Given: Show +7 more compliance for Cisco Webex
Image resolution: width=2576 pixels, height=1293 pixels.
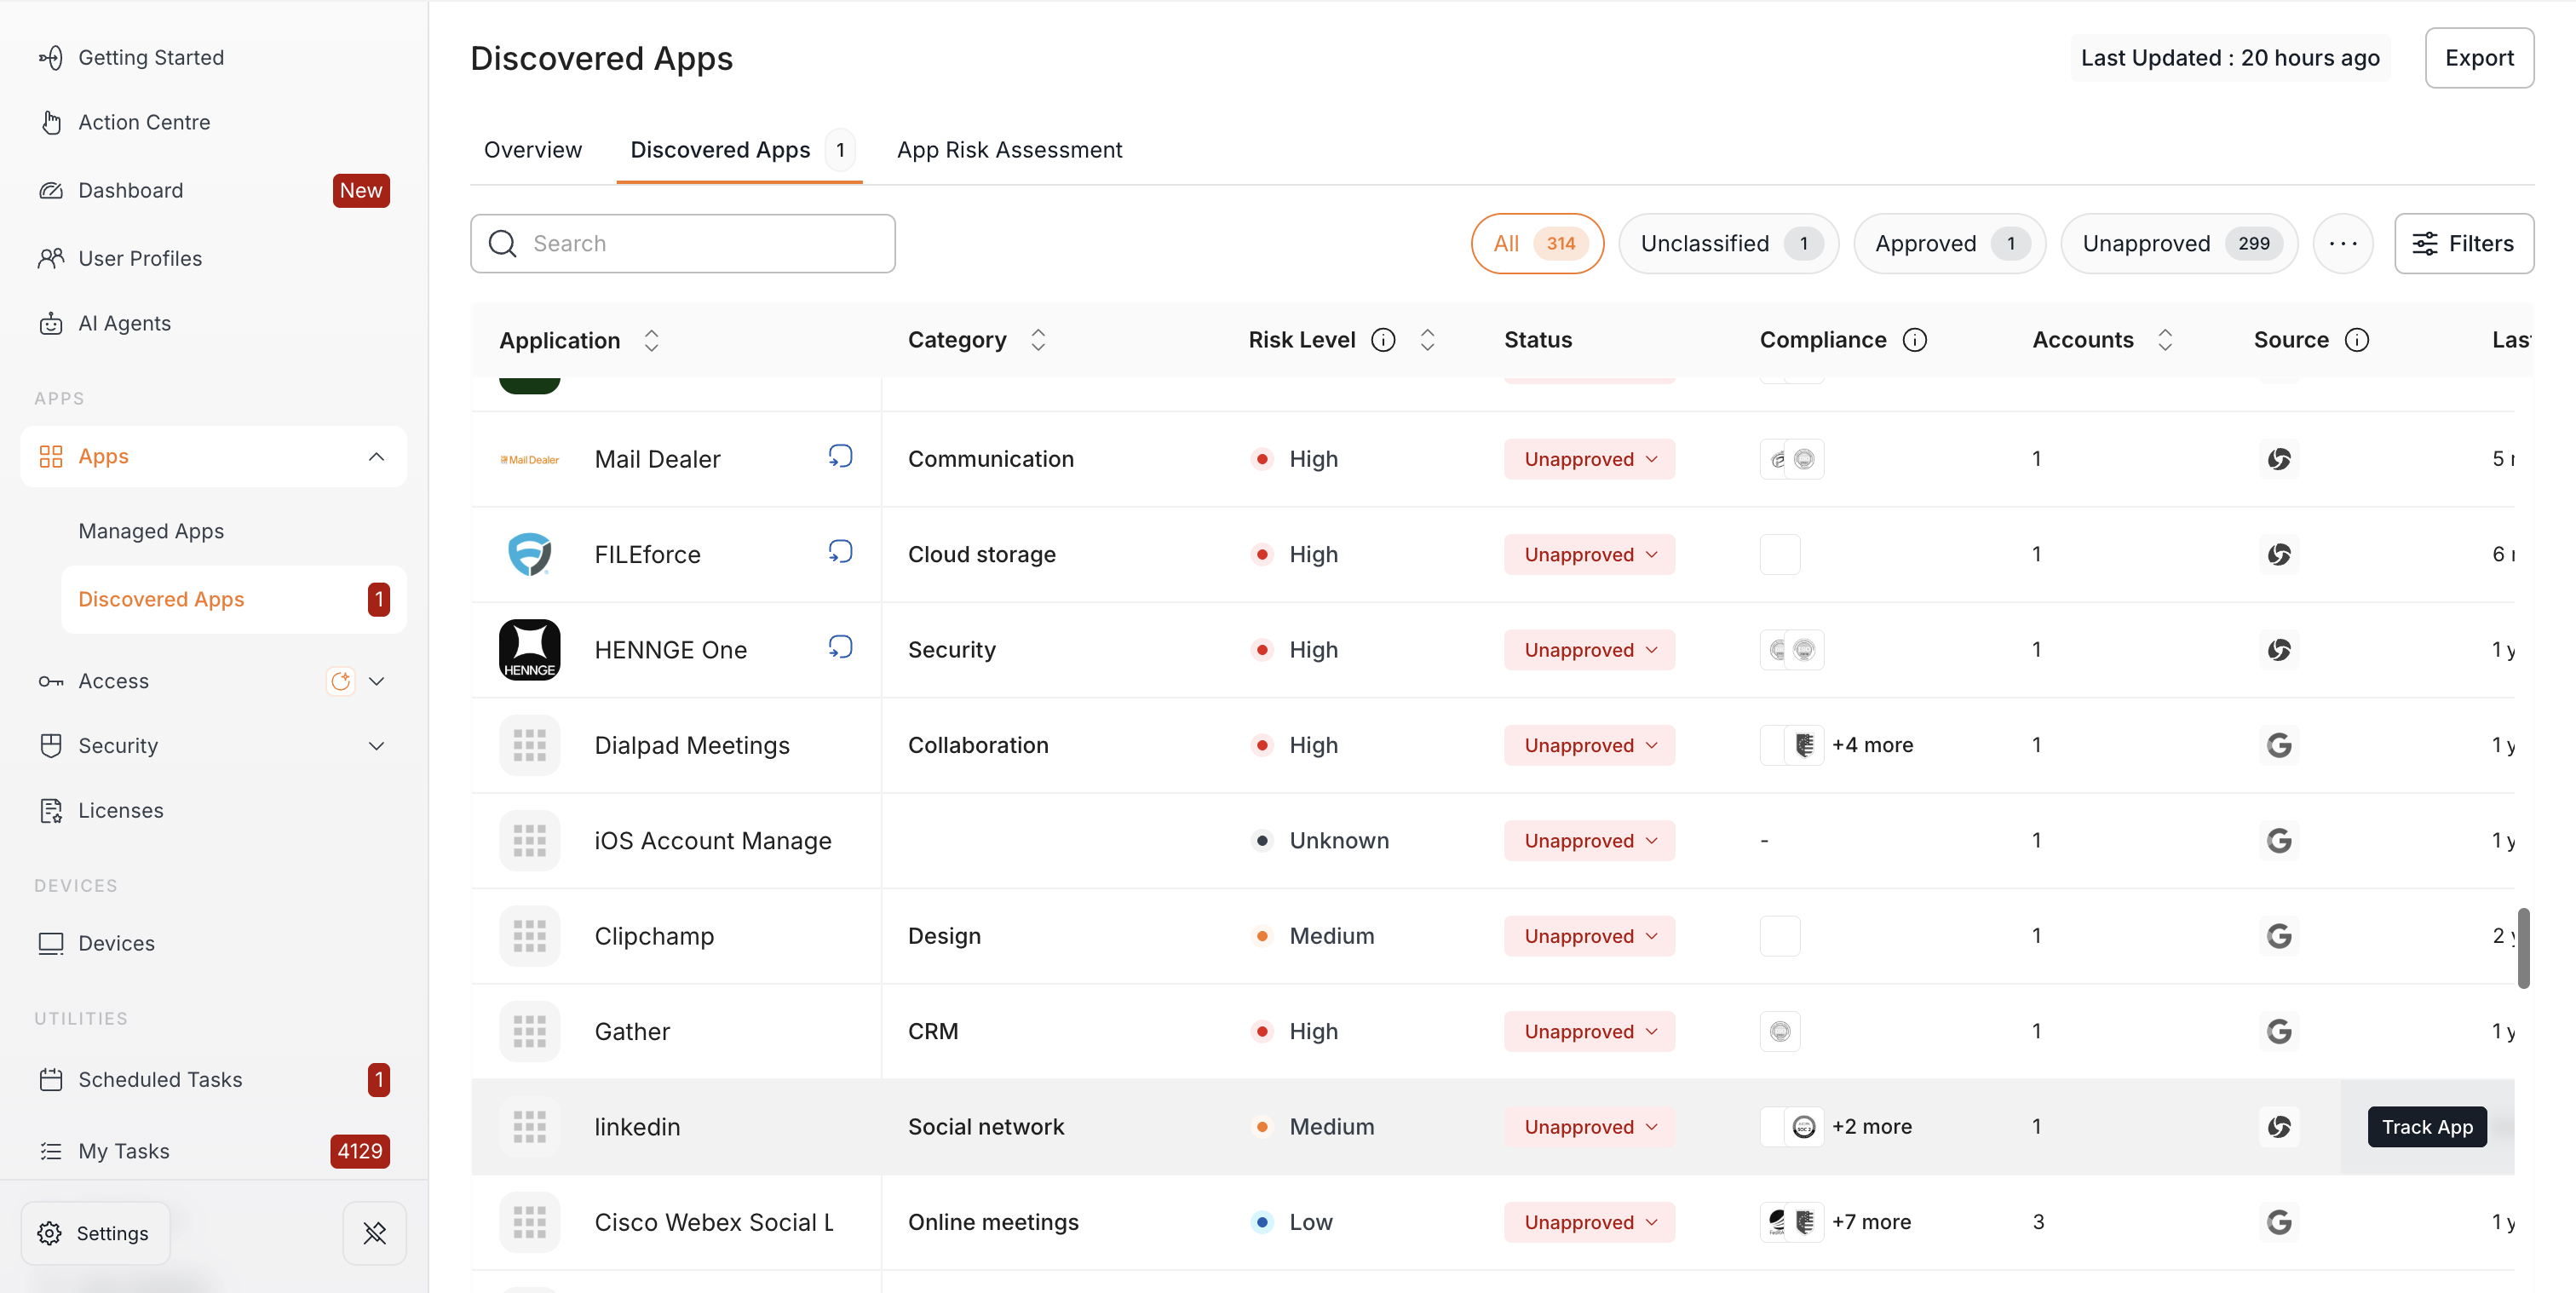Looking at the screenshot, I should [x=1871, y=1222].
